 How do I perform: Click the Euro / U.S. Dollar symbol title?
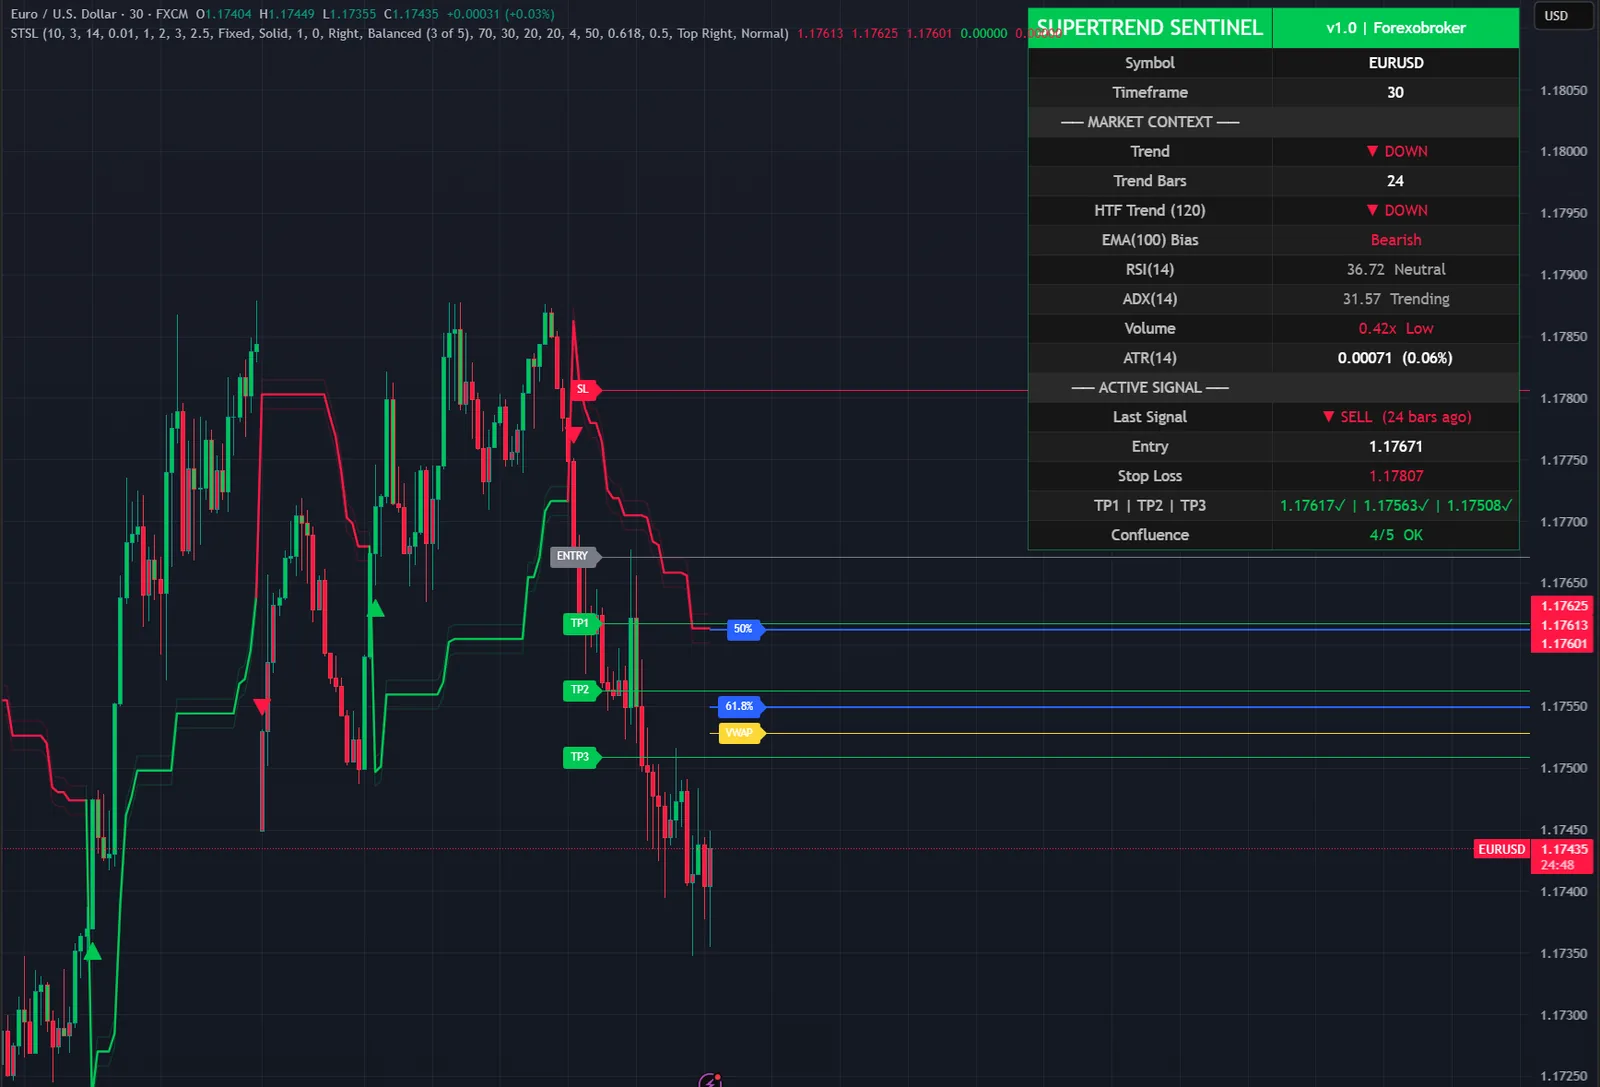pyautogui.click(x=63, y=14)
